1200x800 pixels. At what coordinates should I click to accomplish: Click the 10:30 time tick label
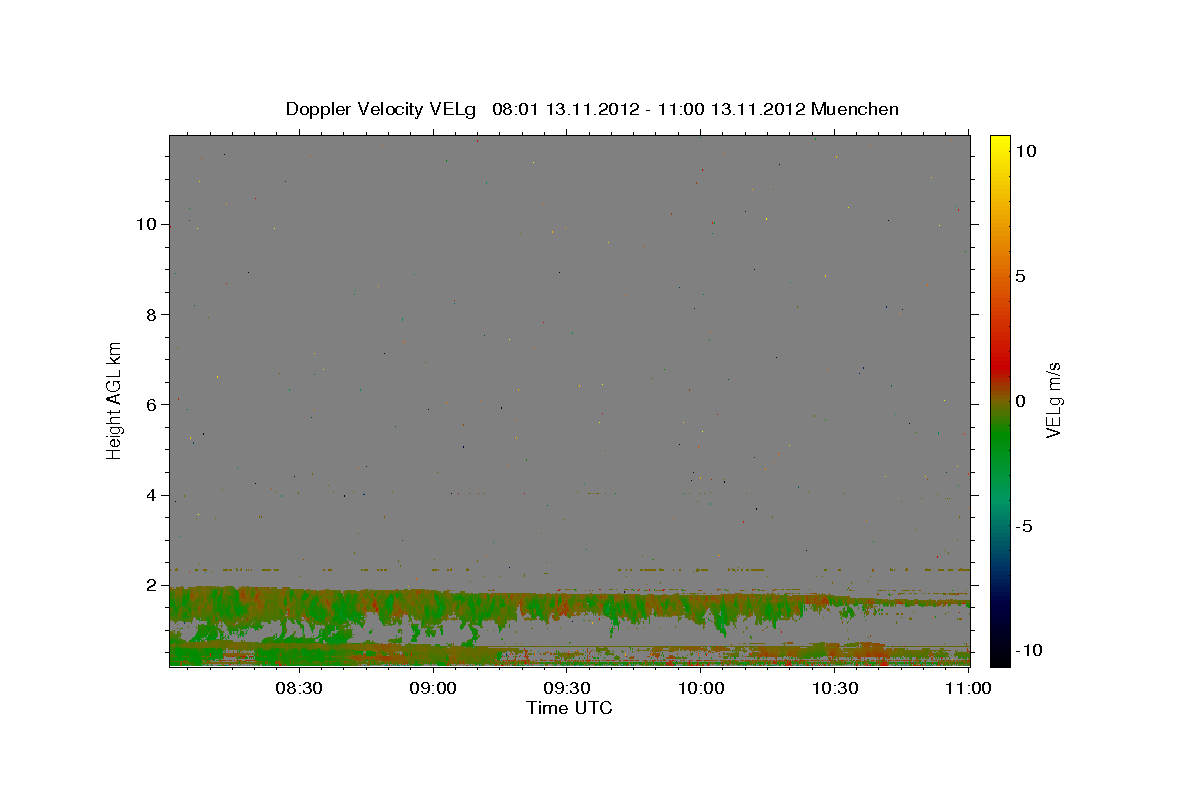tap(835, 688)
